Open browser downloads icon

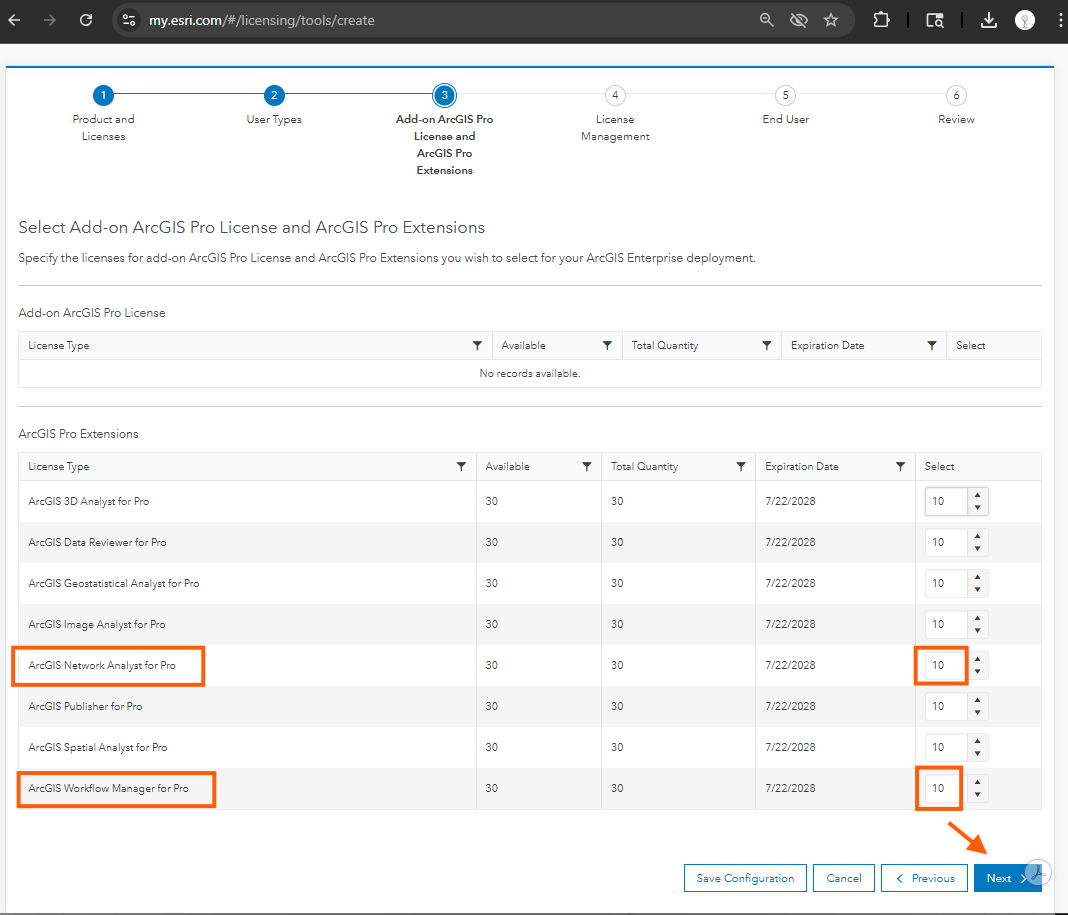pos(988,20)
